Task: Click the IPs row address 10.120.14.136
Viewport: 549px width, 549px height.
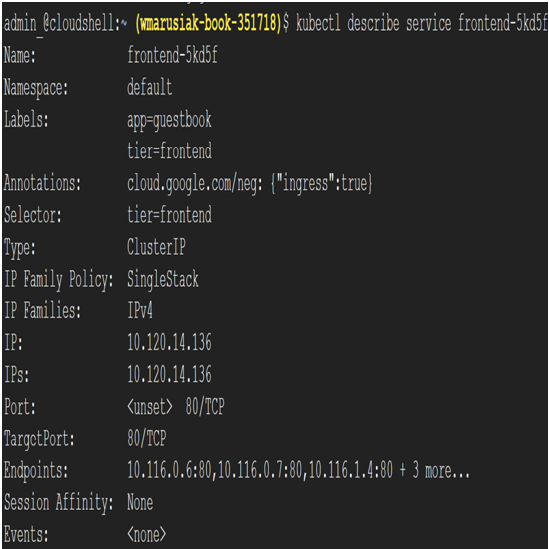Action: 169,374
